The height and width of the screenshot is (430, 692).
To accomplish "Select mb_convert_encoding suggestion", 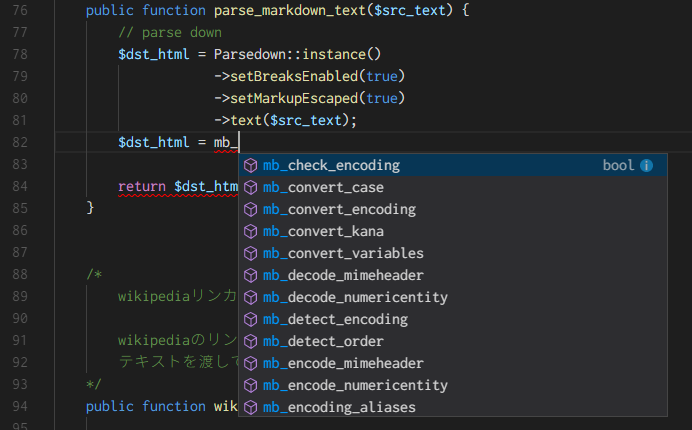I will tap(453, 209).
